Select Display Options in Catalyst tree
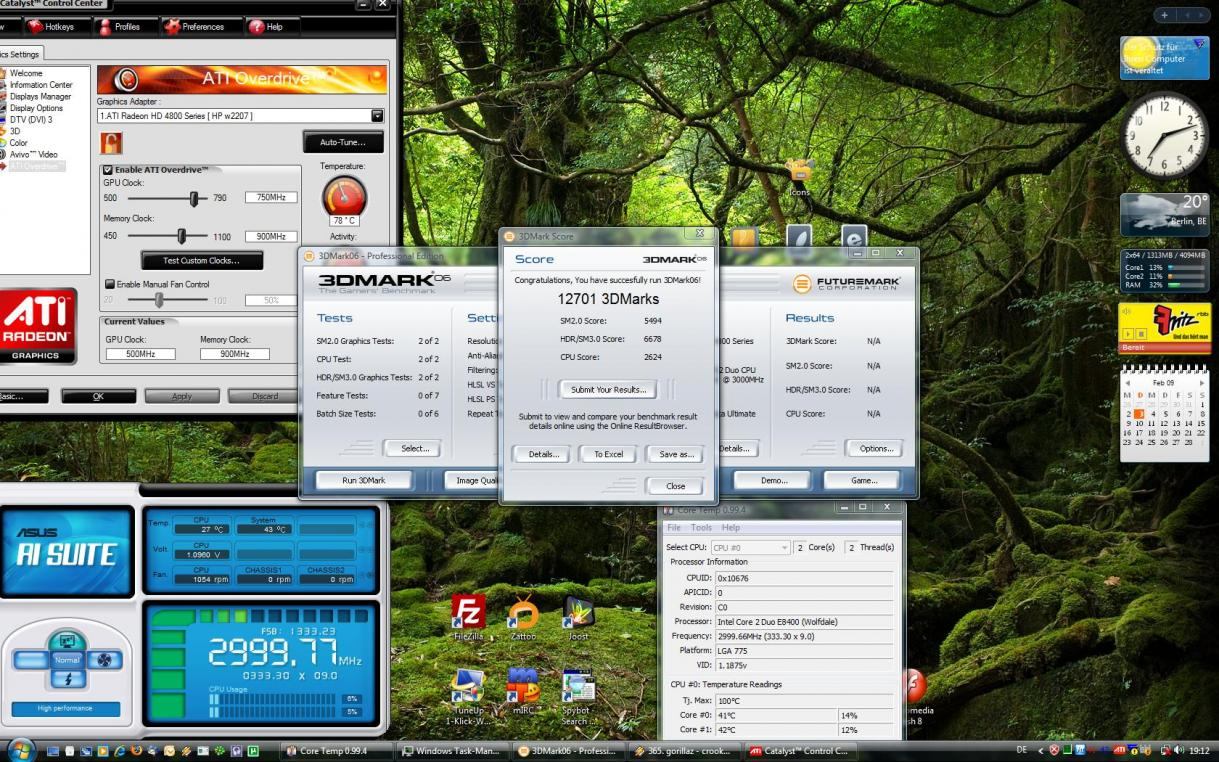This screenshot has height=762, width=1219. pos(36,108)
